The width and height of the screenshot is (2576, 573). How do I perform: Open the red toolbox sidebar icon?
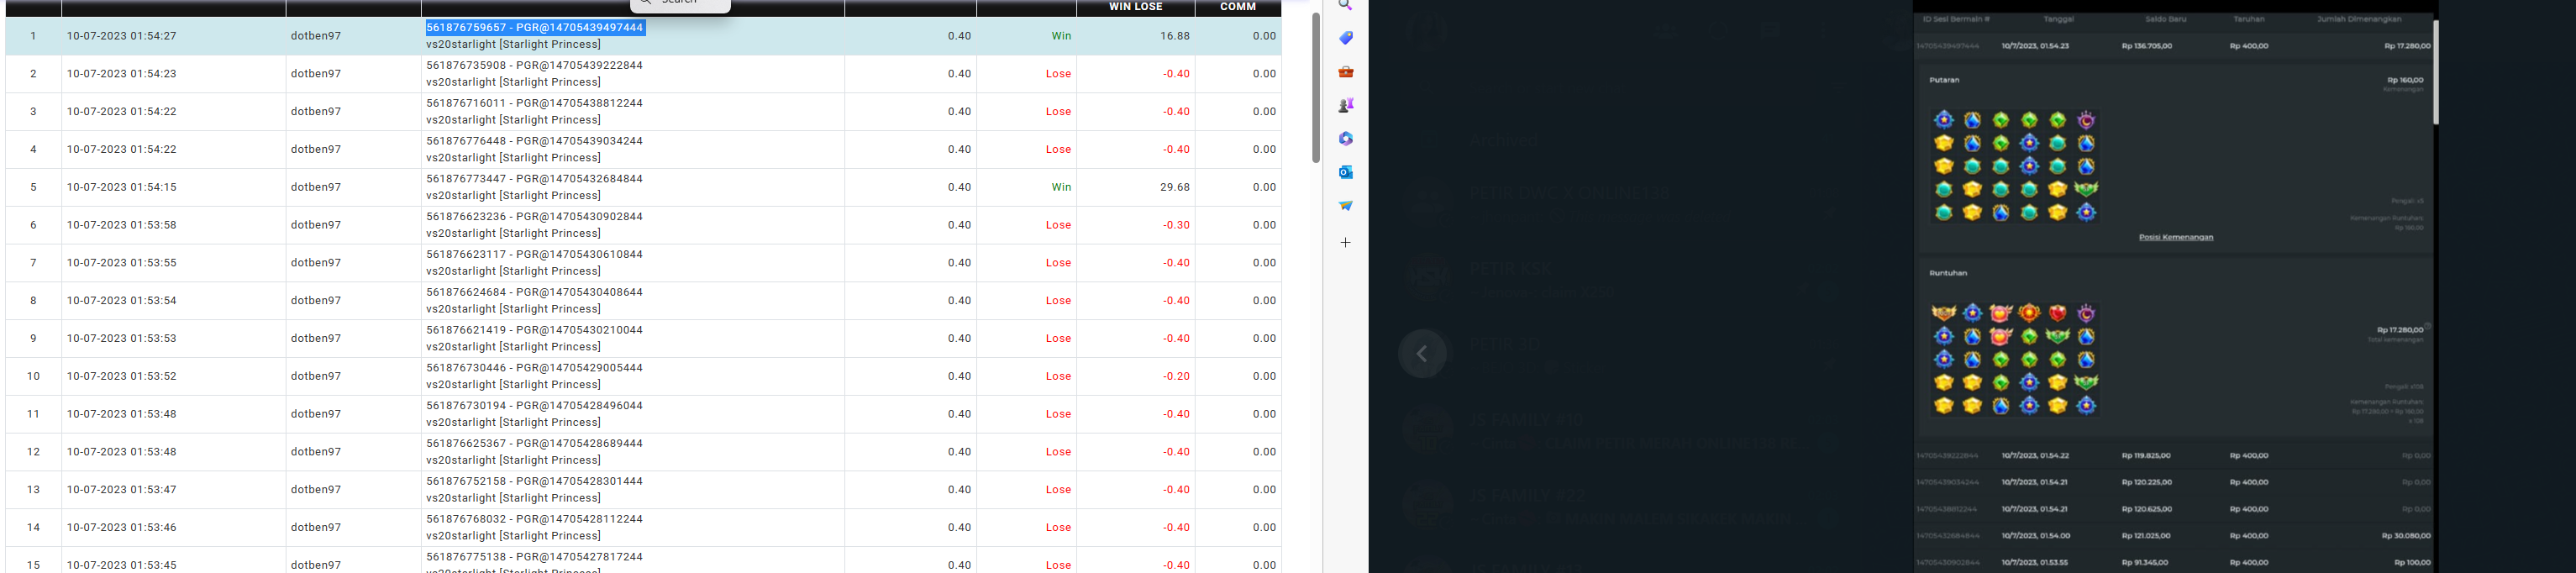point(1346,72)
